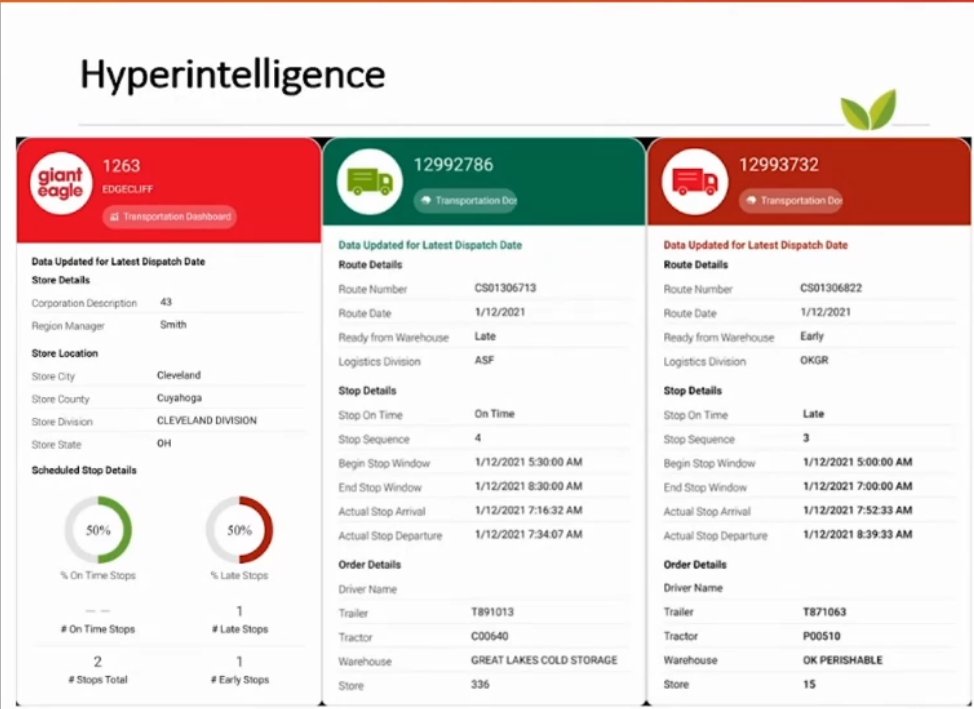Click the # Stops Total value 2
The width and height of the screenshot is (974, 709).
(x=98, y=661)
